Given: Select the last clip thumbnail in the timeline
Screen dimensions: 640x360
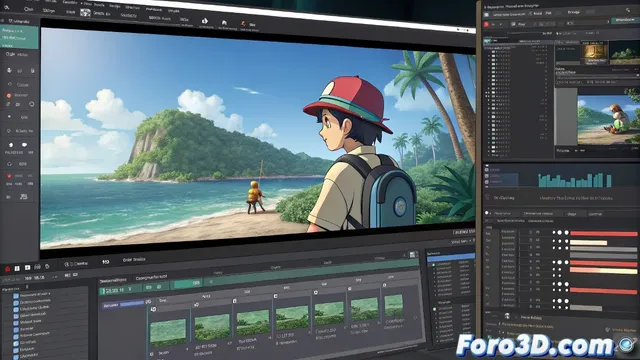Looking at the screenshot, I should [x=394, y=306].
